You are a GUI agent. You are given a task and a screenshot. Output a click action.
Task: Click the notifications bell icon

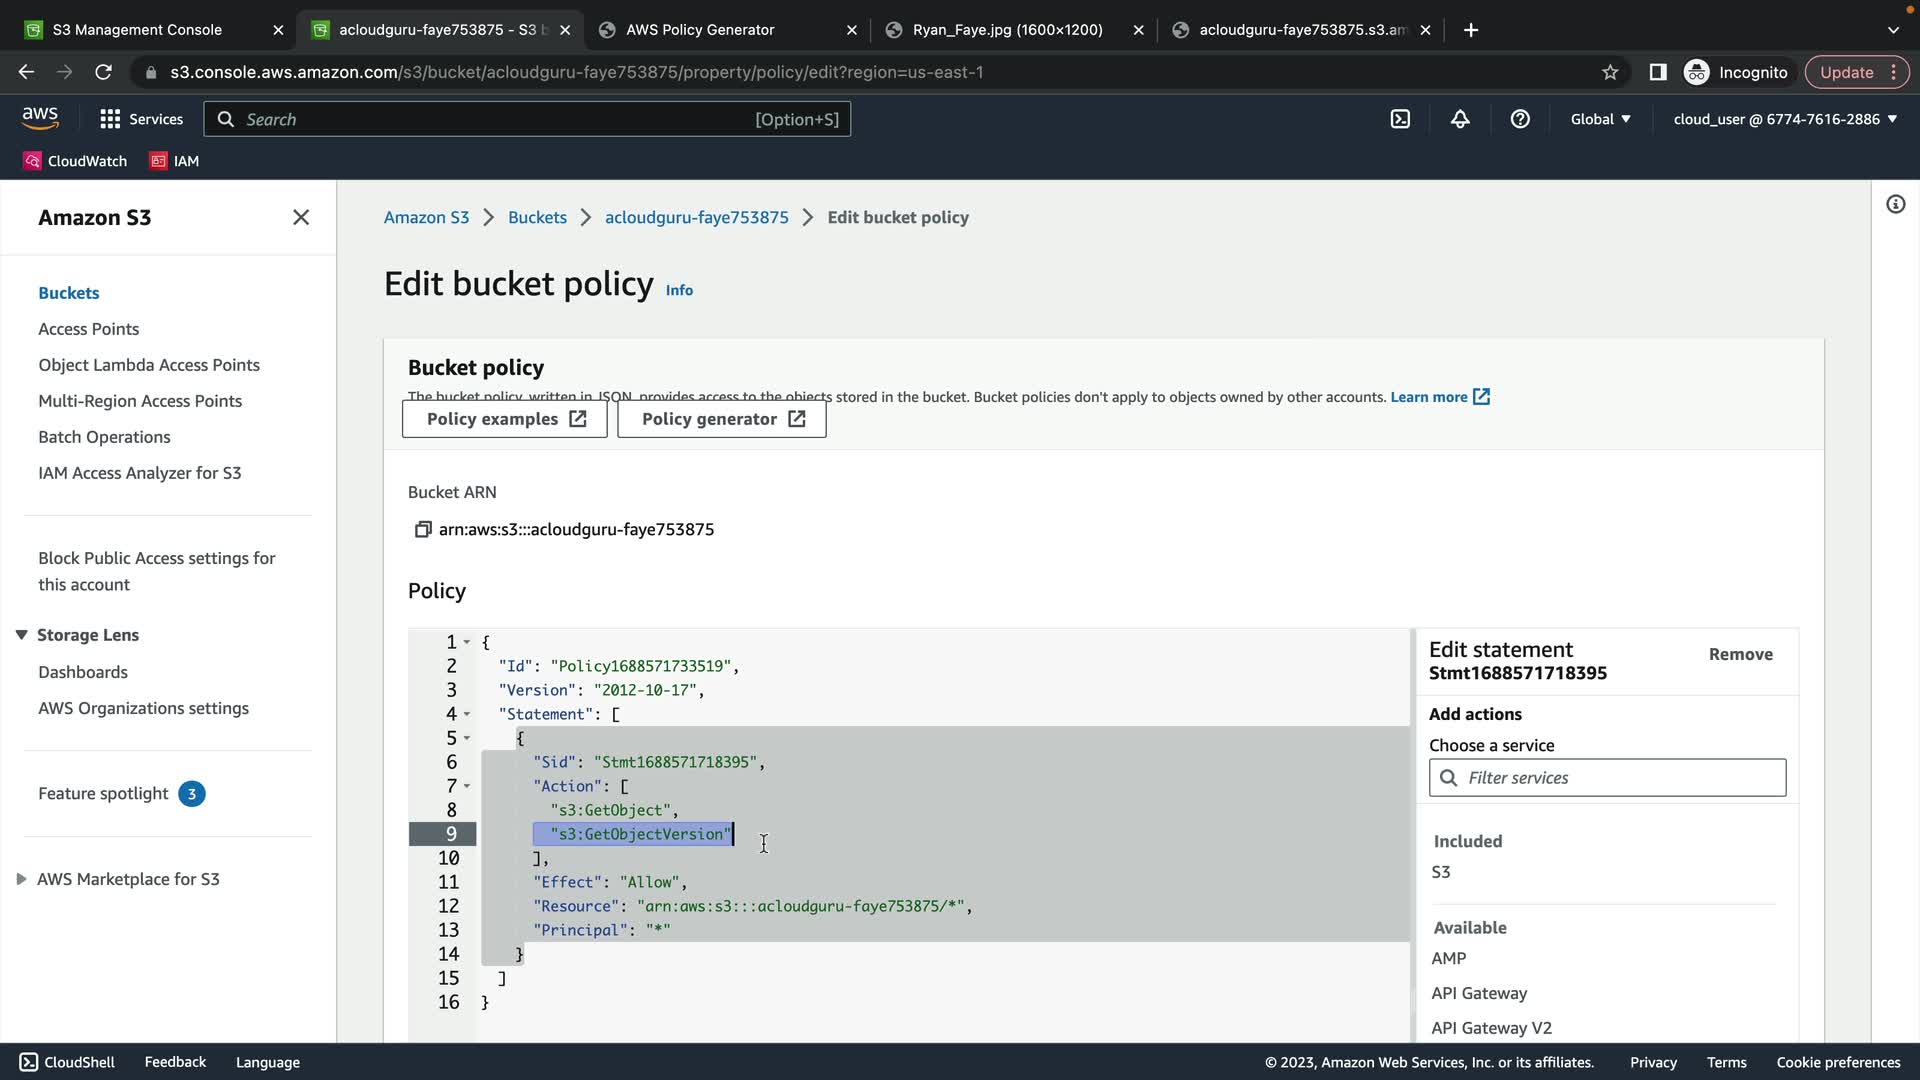click(1460, 119)
